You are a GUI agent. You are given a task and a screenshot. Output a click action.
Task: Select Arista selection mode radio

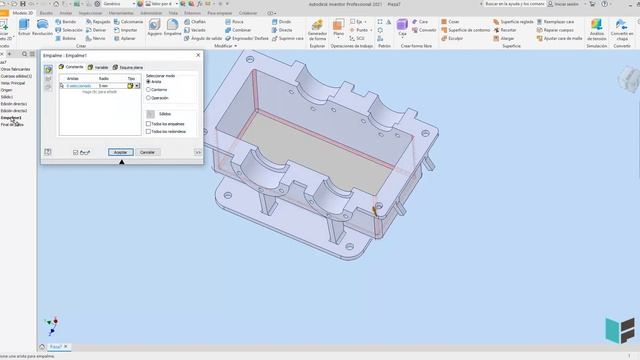[149, 82]
